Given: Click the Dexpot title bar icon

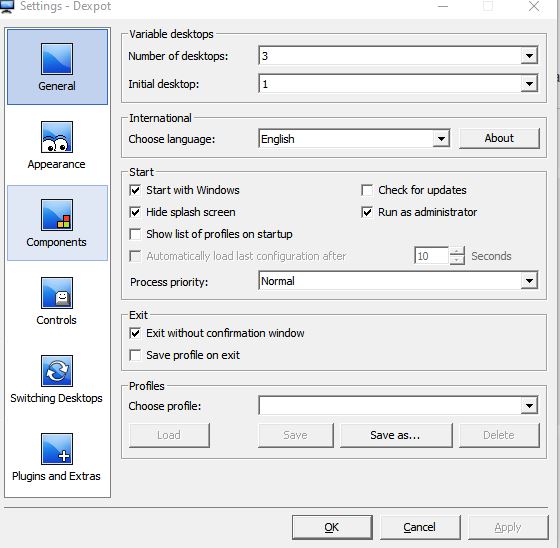Looking at the screenshot, I should (x=7, y=6).
